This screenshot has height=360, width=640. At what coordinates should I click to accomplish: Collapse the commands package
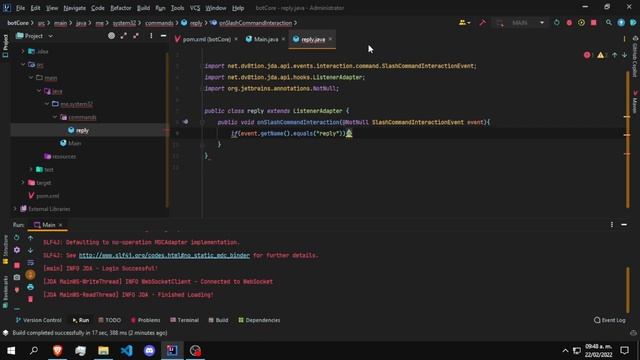tap(55, 117)
